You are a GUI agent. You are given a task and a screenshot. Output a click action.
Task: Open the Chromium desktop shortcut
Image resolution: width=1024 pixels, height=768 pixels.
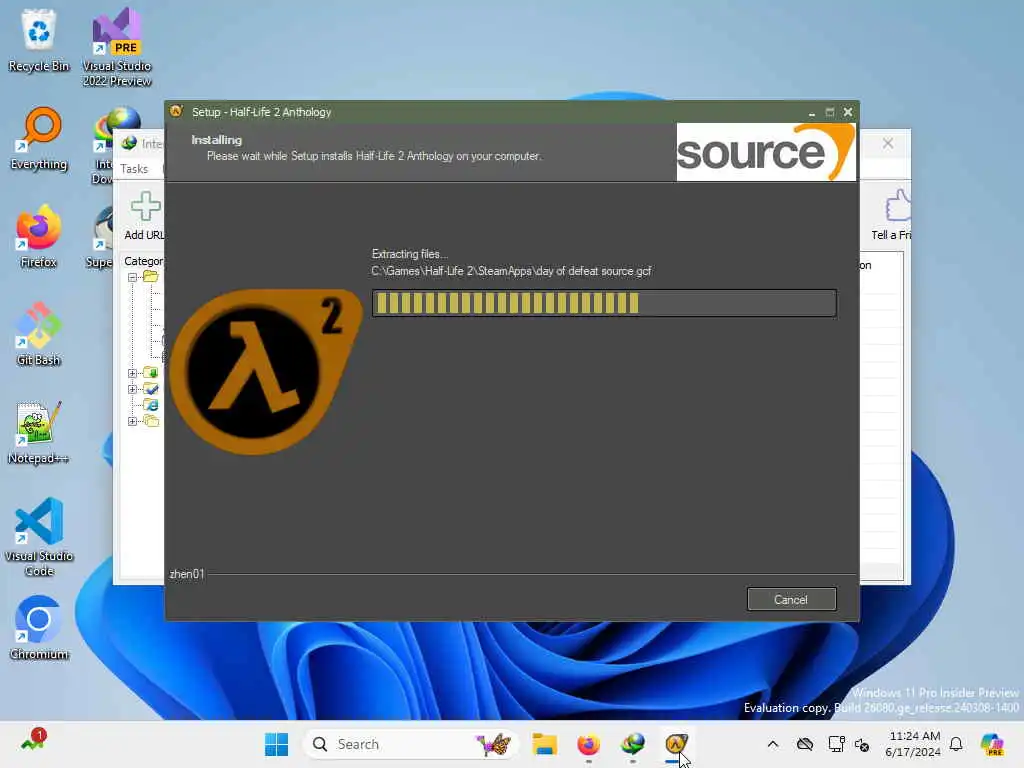[39, 628]
